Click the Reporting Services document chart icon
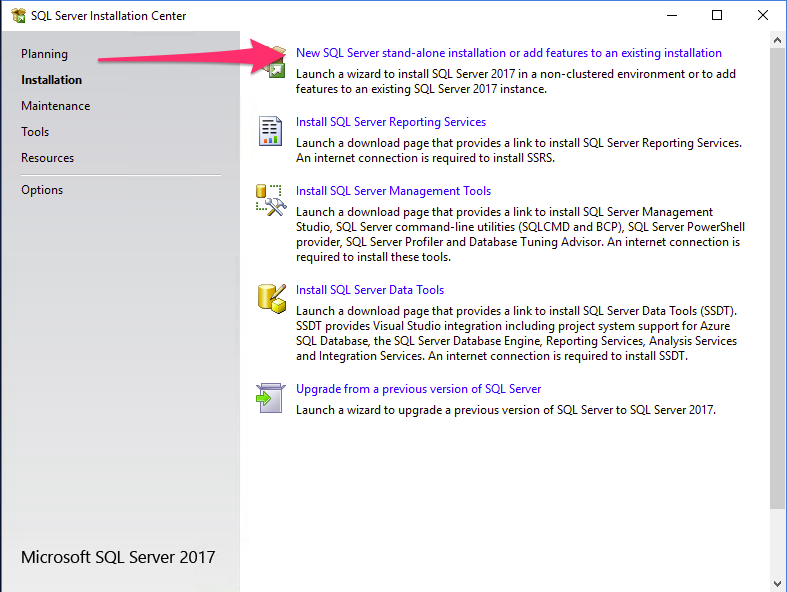Image resolution: width=787 pixels, height=592 pixels. [x=270, y=131]
